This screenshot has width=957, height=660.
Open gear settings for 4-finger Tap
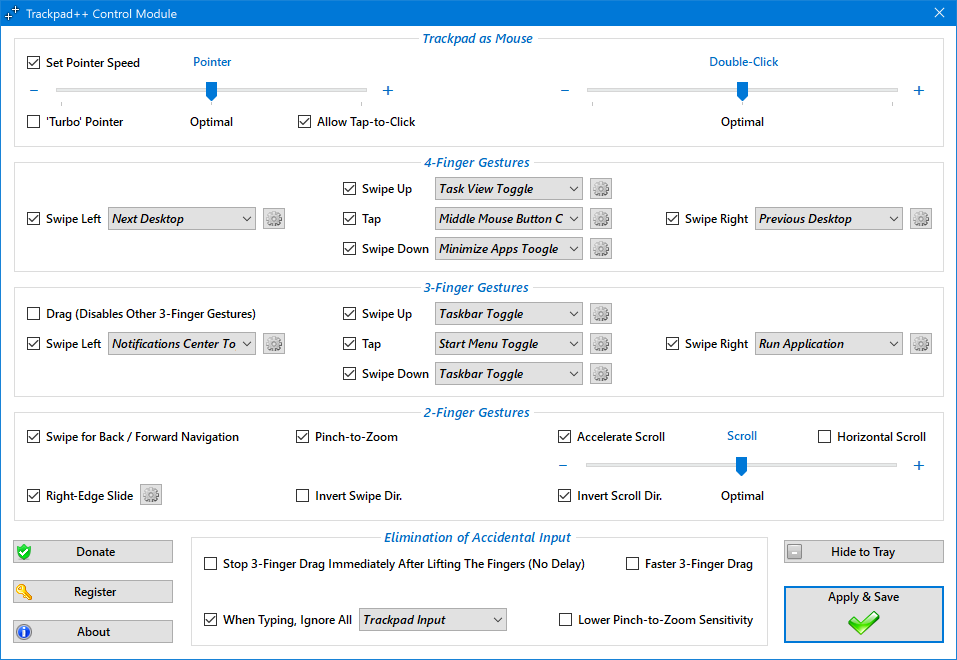point(601,219)
